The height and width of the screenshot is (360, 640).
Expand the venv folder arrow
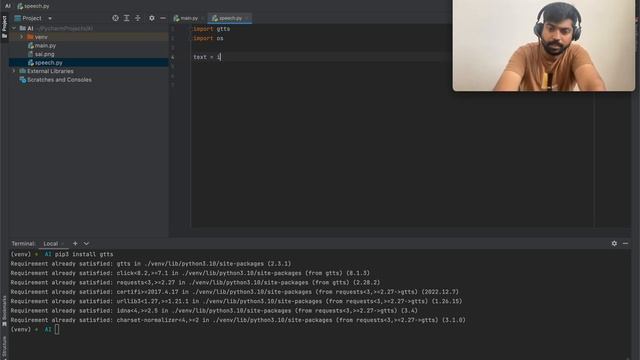tap(22, 37)
